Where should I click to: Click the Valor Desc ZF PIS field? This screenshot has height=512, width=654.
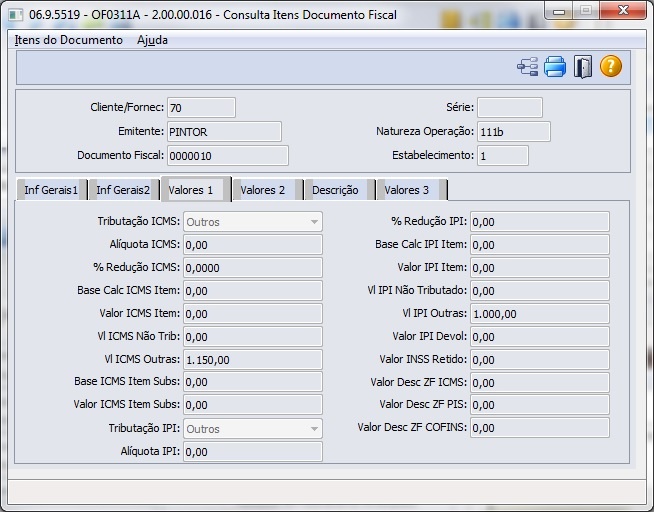coord(540,405)
